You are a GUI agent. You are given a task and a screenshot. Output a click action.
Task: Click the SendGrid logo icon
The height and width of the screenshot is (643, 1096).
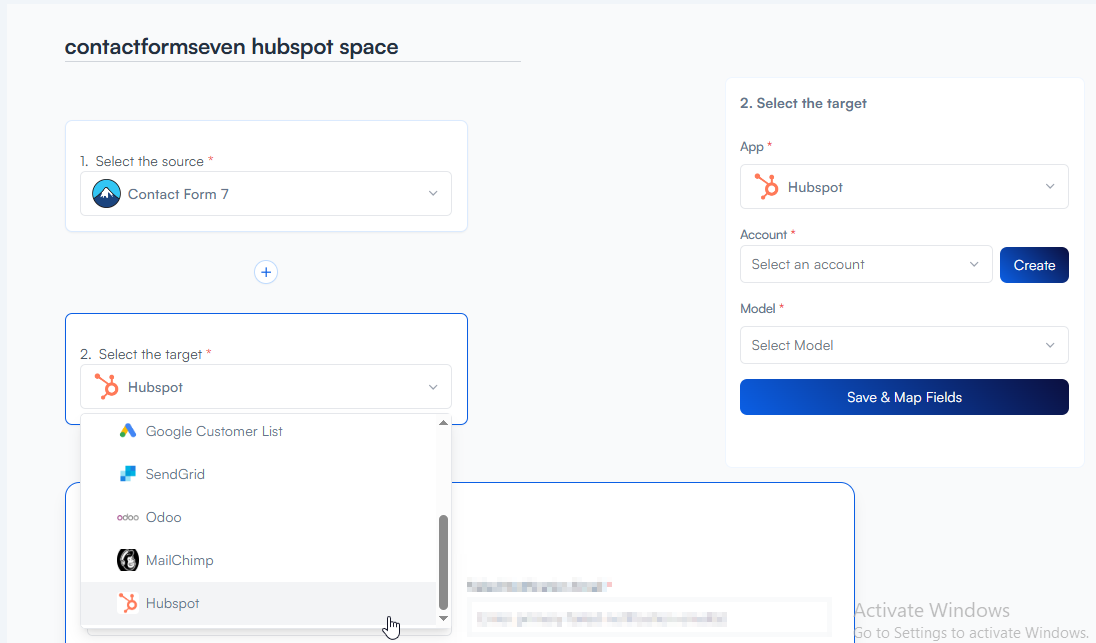128,474
